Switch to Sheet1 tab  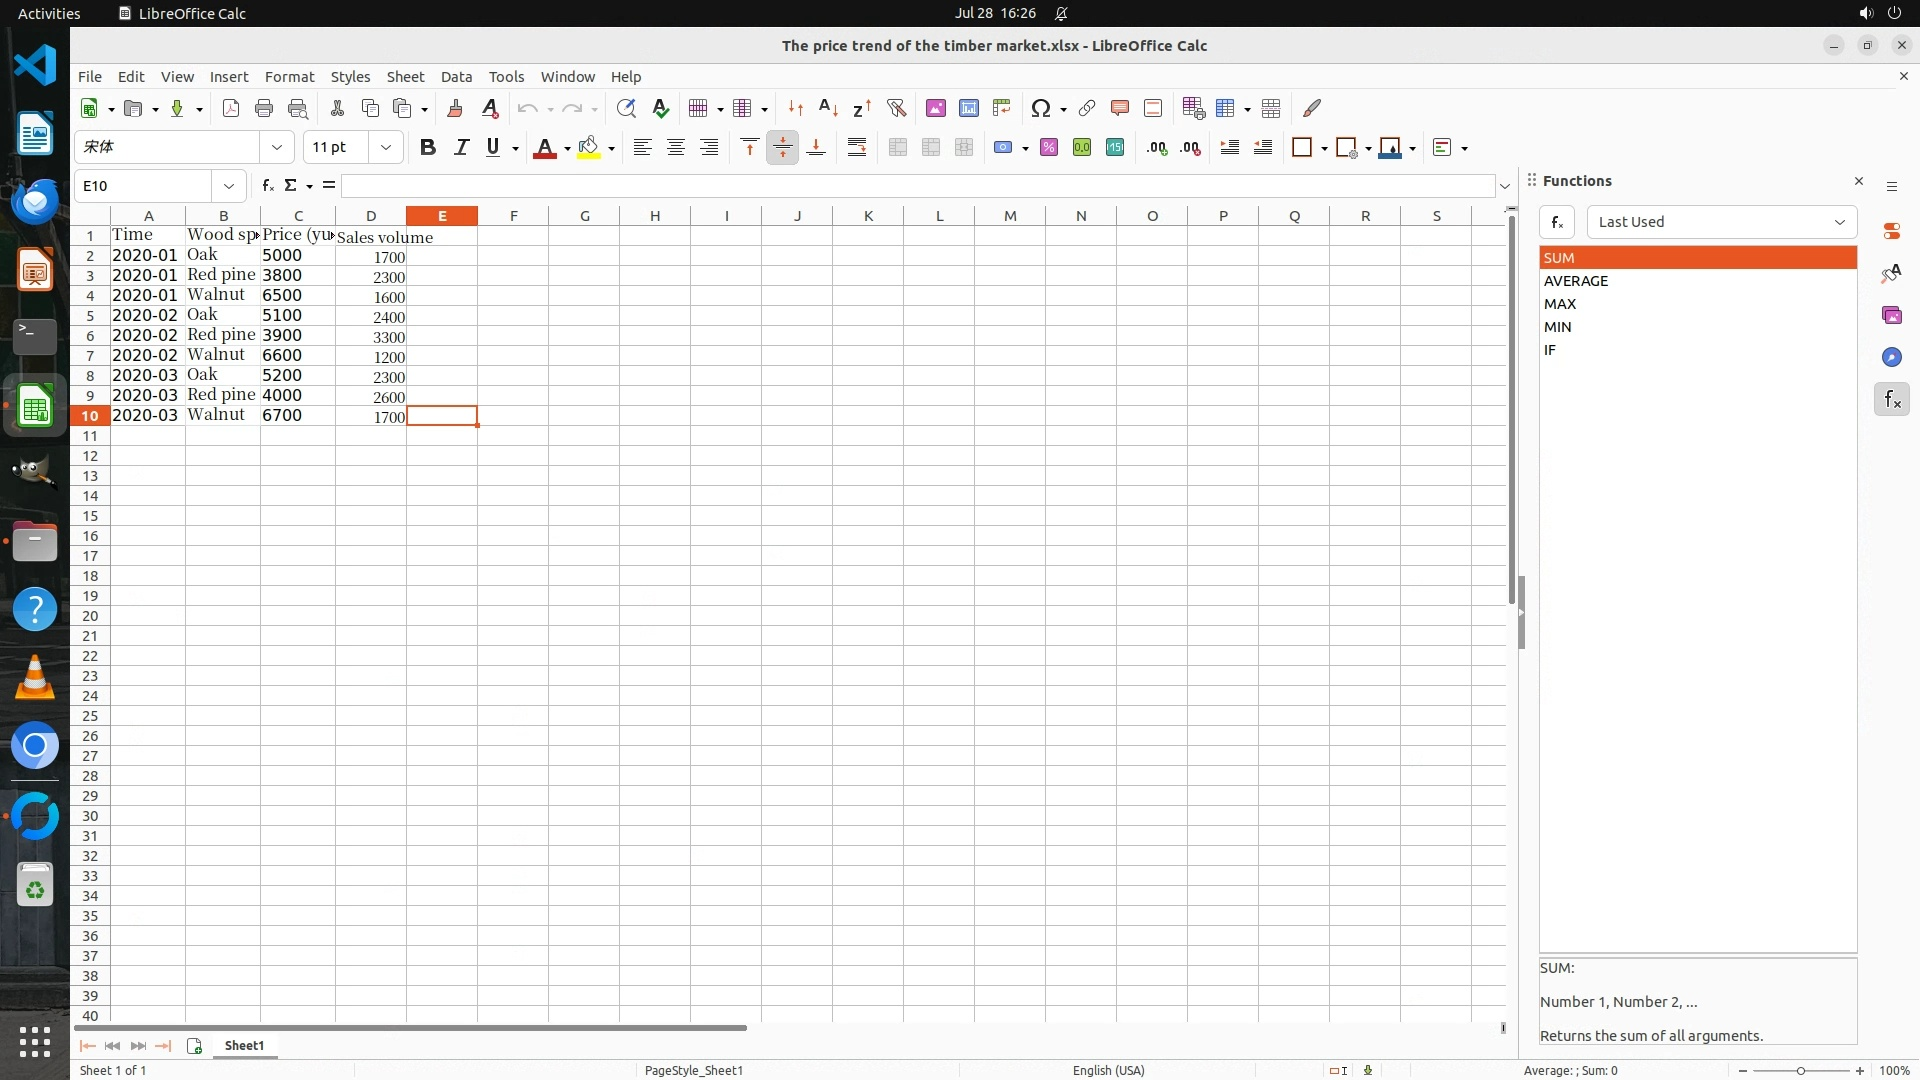(x=244, y=1045)
